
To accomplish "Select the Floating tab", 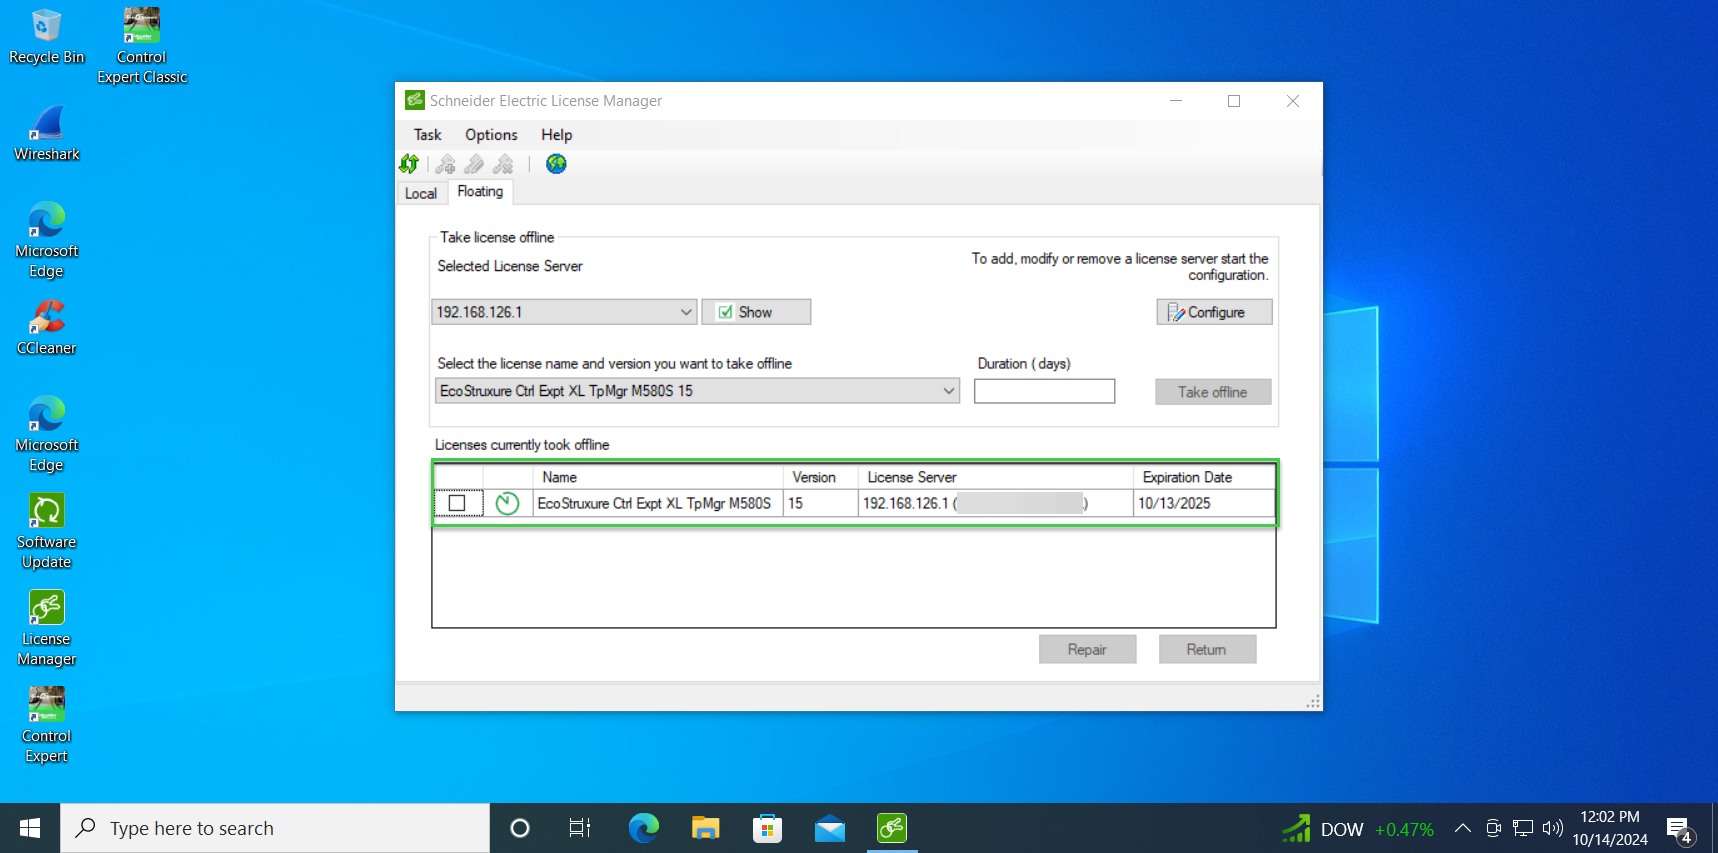I will pos(480,192).
